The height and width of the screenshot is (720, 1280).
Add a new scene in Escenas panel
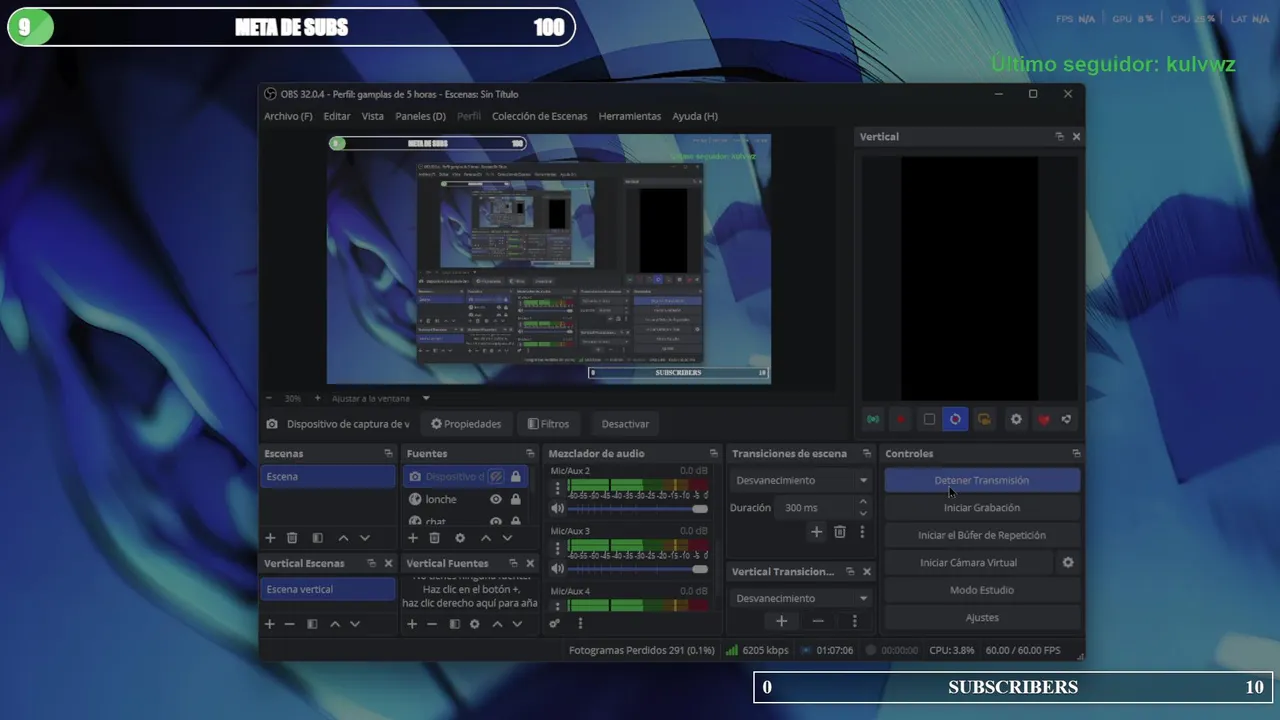(x=270, y=538)
